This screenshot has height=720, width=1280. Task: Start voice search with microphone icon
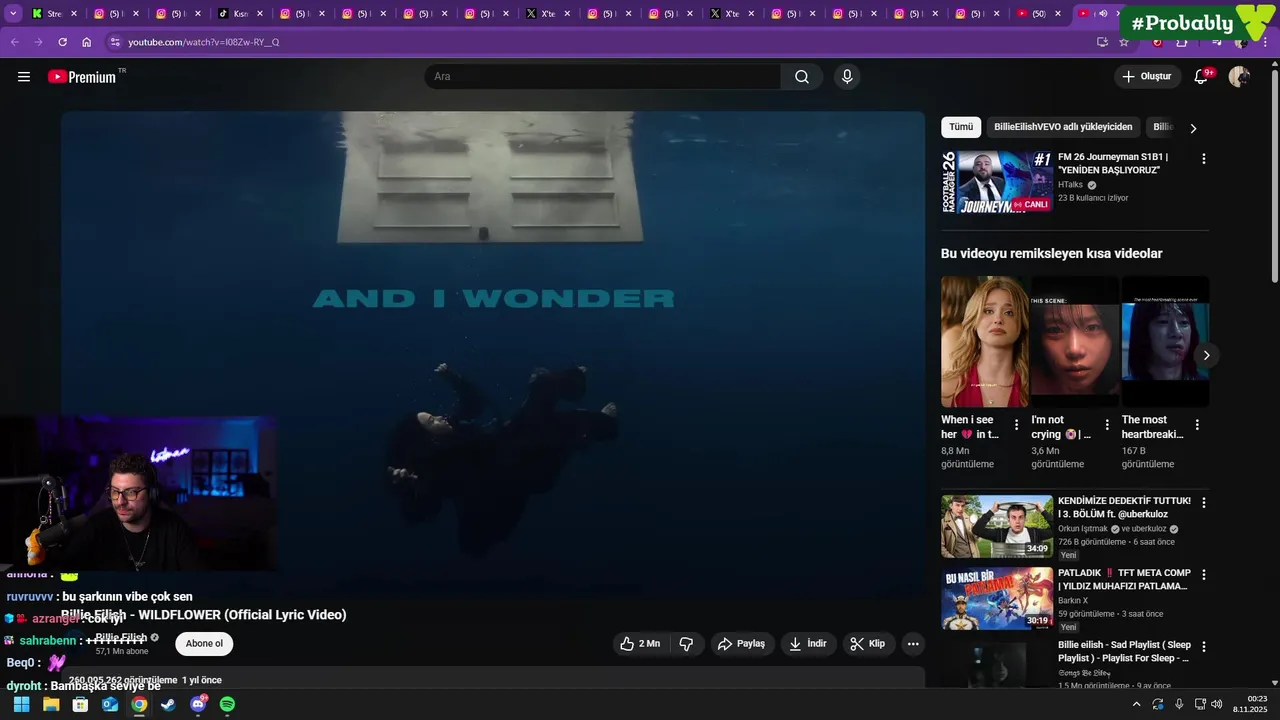847,77
